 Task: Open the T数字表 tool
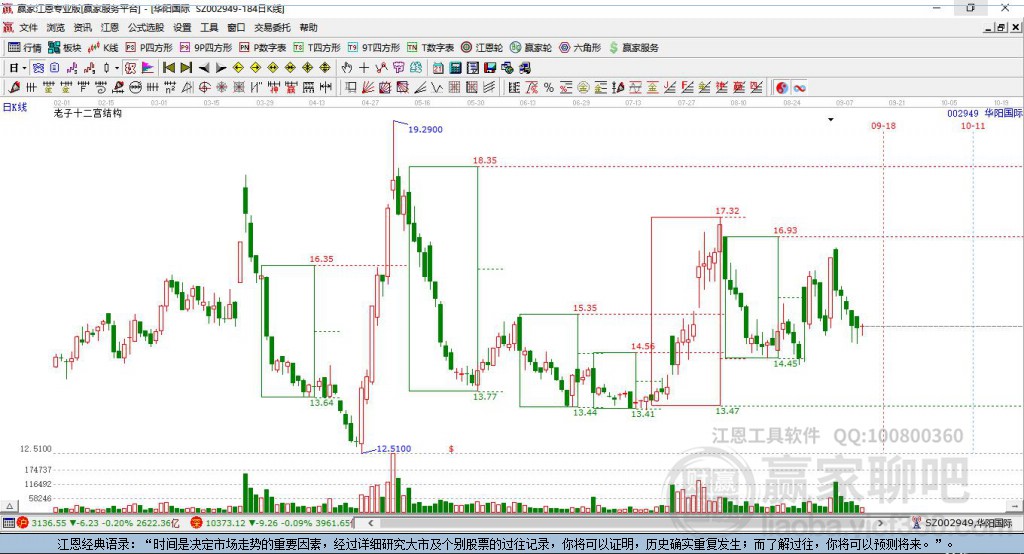[430, 48]
